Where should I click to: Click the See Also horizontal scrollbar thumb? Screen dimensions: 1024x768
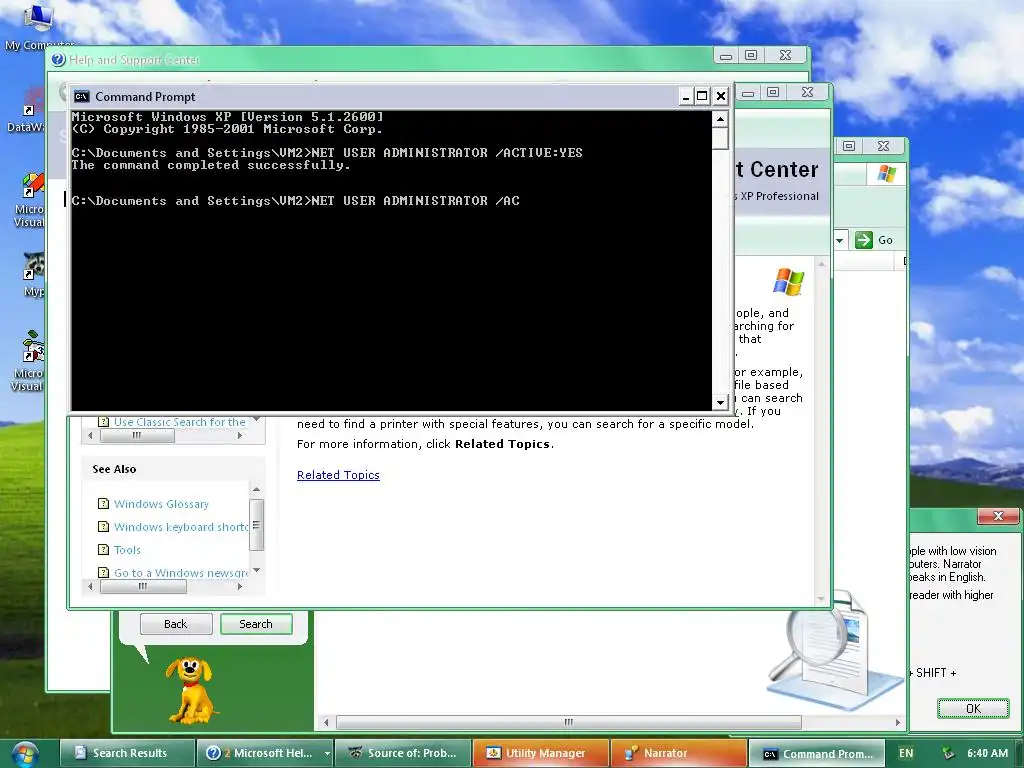click(x=143, y=586)
